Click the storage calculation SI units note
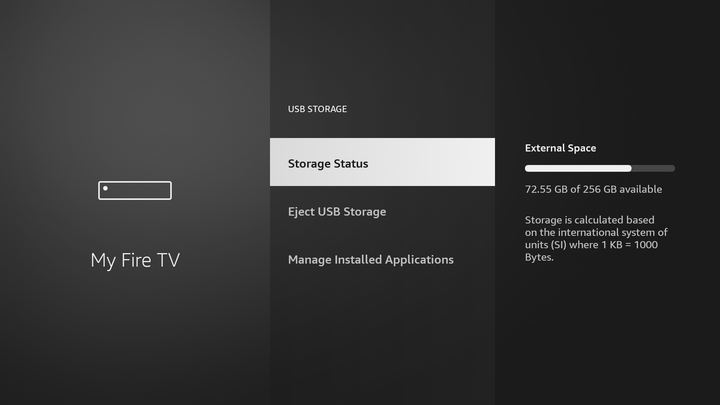The width and height of the screenshot is (720, 405). [596, 238]
